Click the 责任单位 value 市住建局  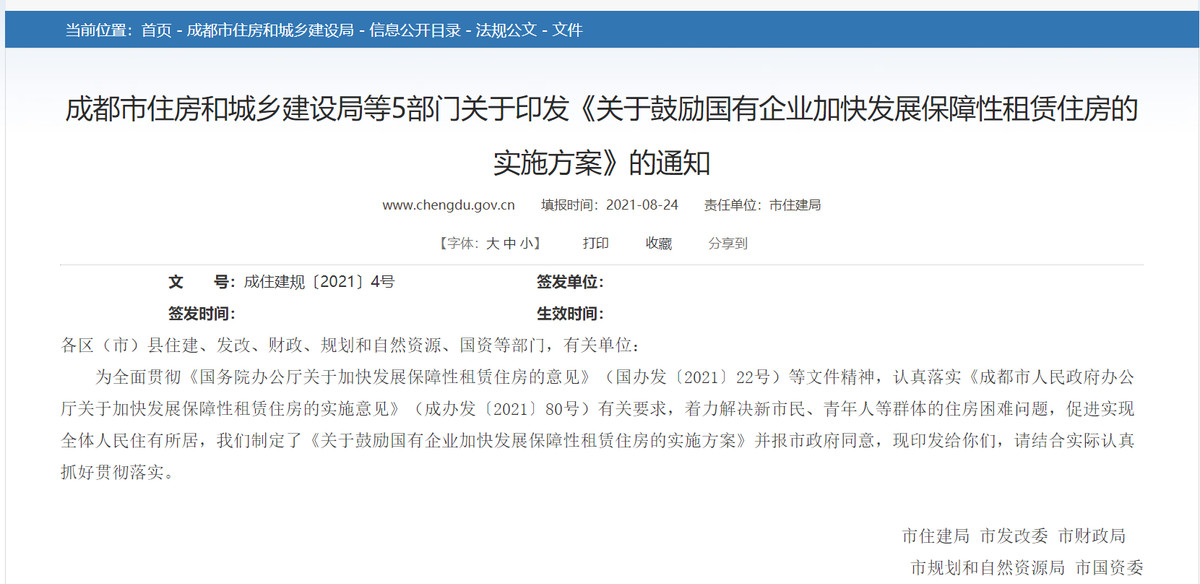point(795,205)
